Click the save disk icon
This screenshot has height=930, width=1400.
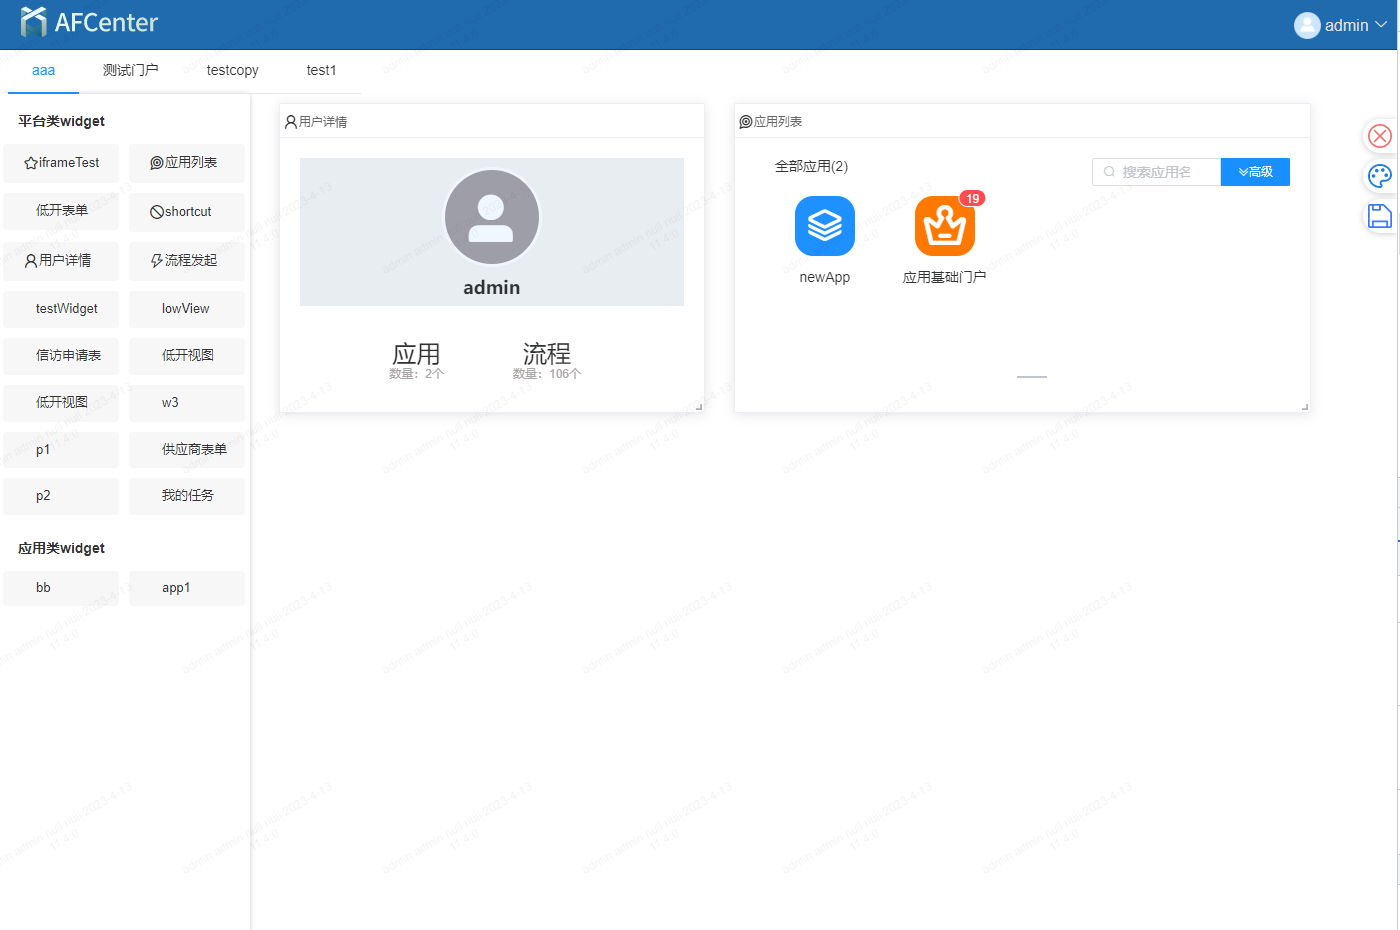[x=1379, y=216]
